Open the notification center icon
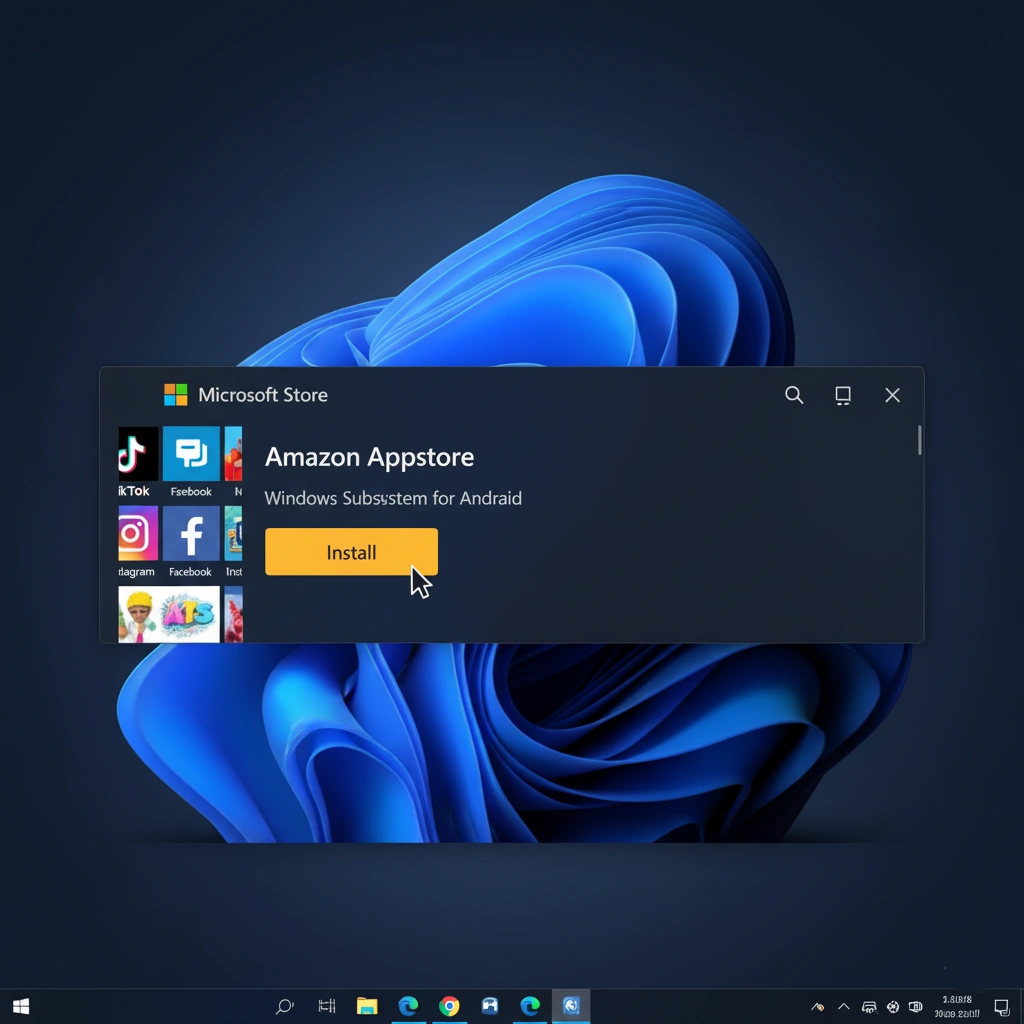The width and height of the screenshot is (1024, 1024). pos(1002,1006)
